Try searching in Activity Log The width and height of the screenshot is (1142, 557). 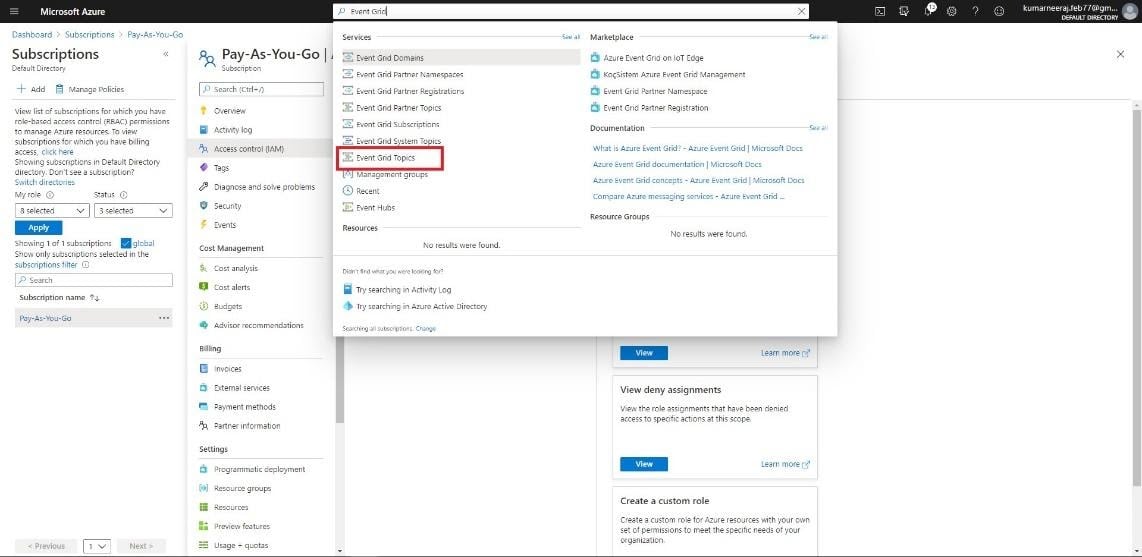[403, 290]
